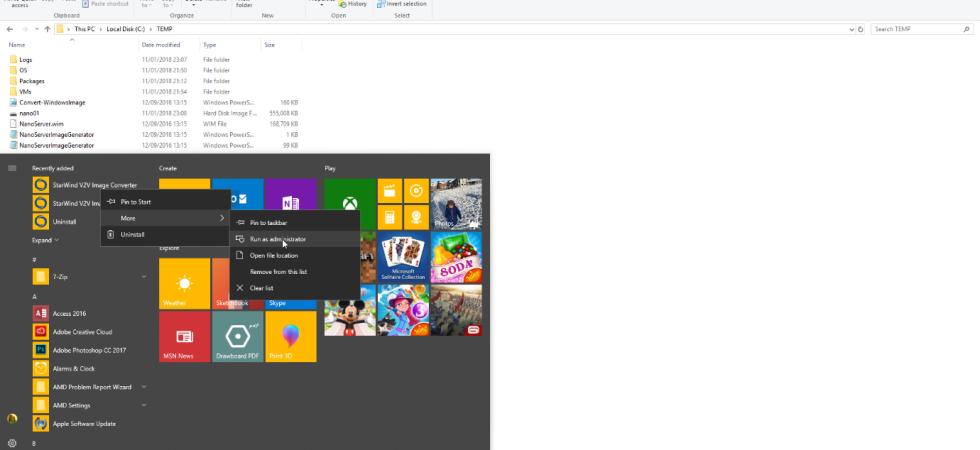This screenshot has height=450, width=980.
Task: Open the Groove Music disc tile
Action: pyautogui.click(x=416, y=191)
